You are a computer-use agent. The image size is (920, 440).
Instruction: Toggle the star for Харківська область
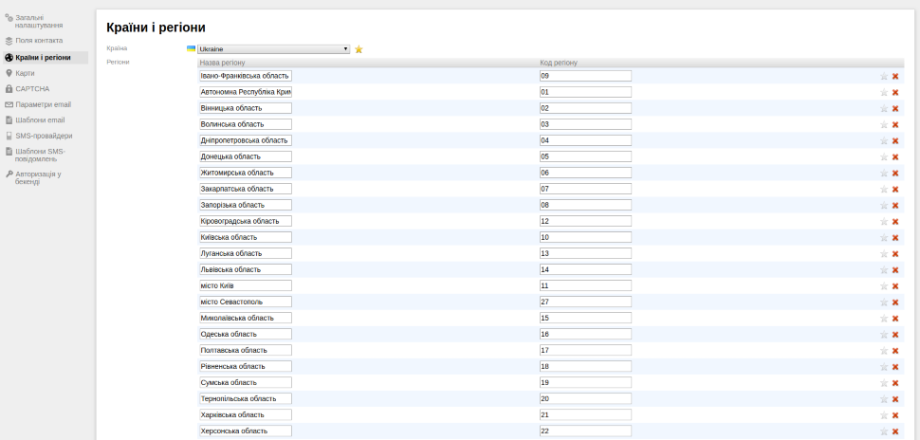pos(883,415)
